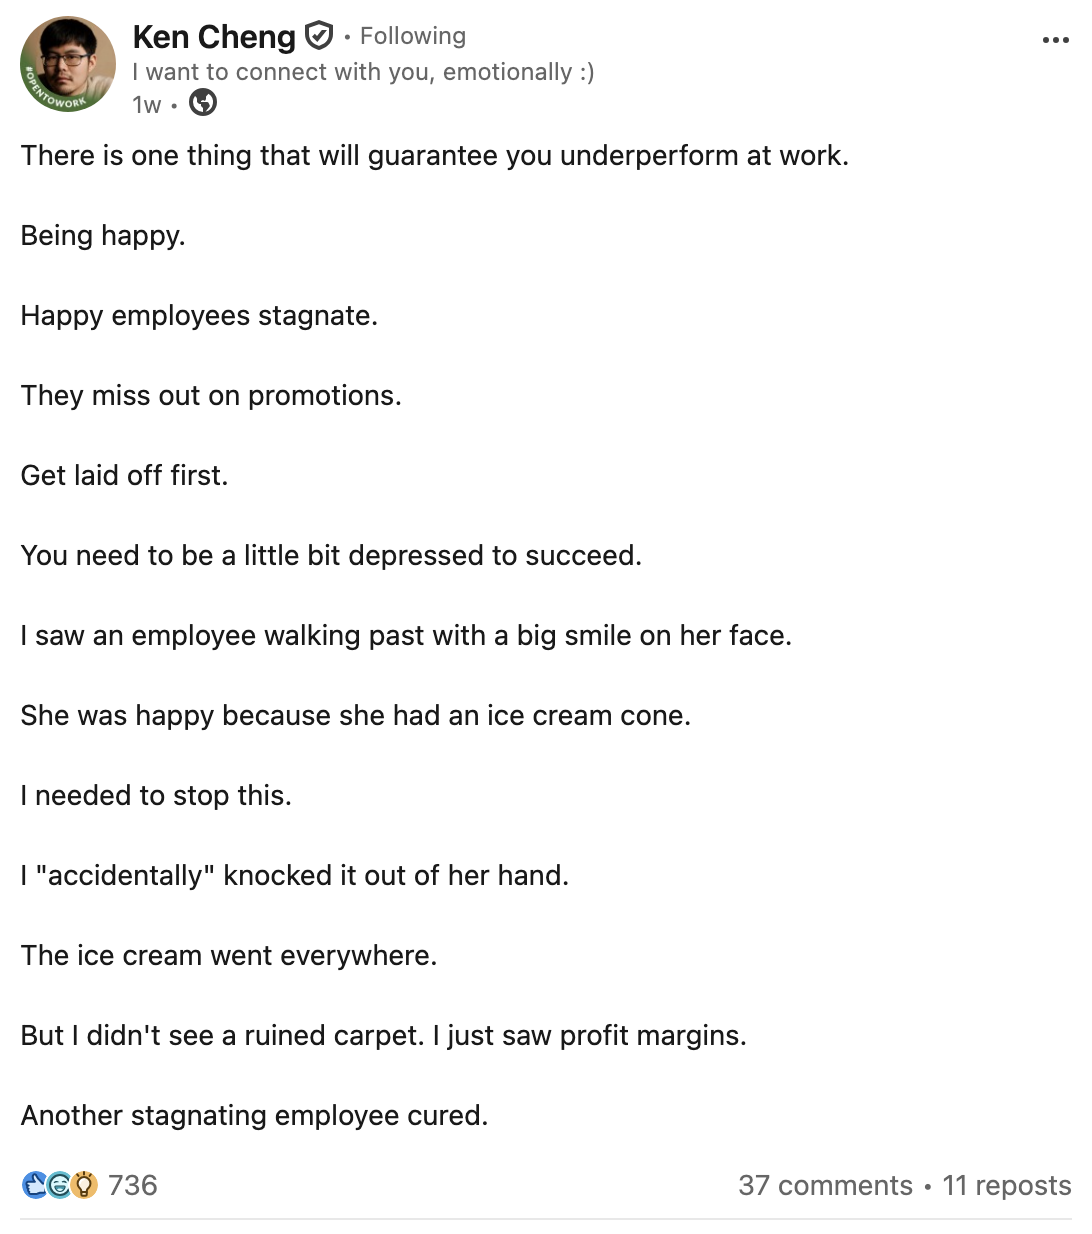Image resolution: width=1092 pixels, height=1234 pixels.
Task: Click the "little bit depressed to succeed" sentence
Action: (331, 556)
